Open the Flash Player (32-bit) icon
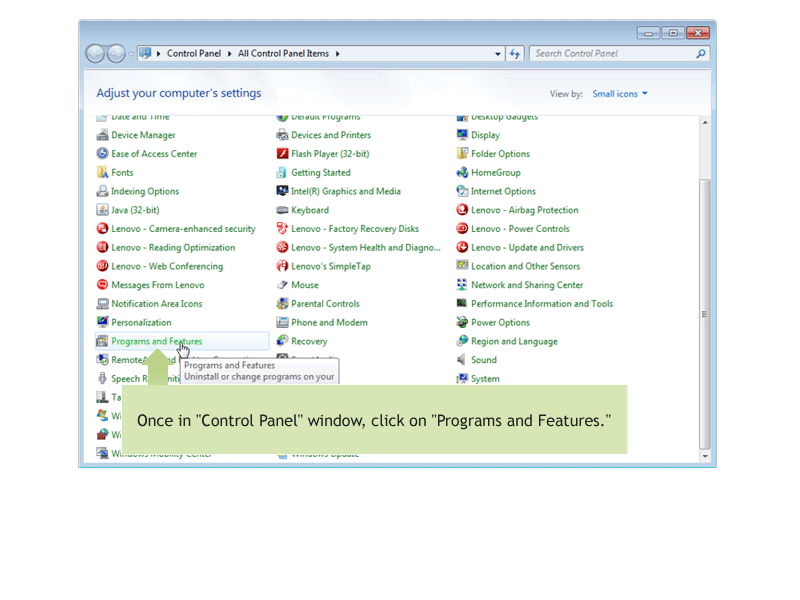 (x=282, y=154)
